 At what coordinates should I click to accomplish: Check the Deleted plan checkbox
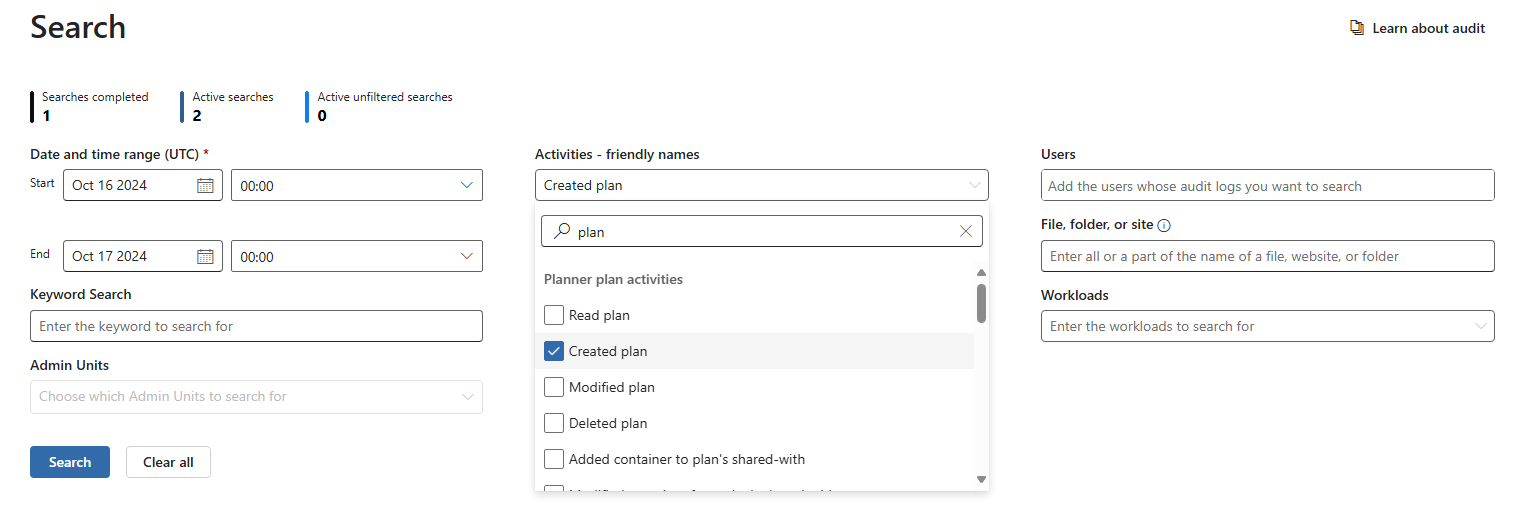[x=554, y=423]
